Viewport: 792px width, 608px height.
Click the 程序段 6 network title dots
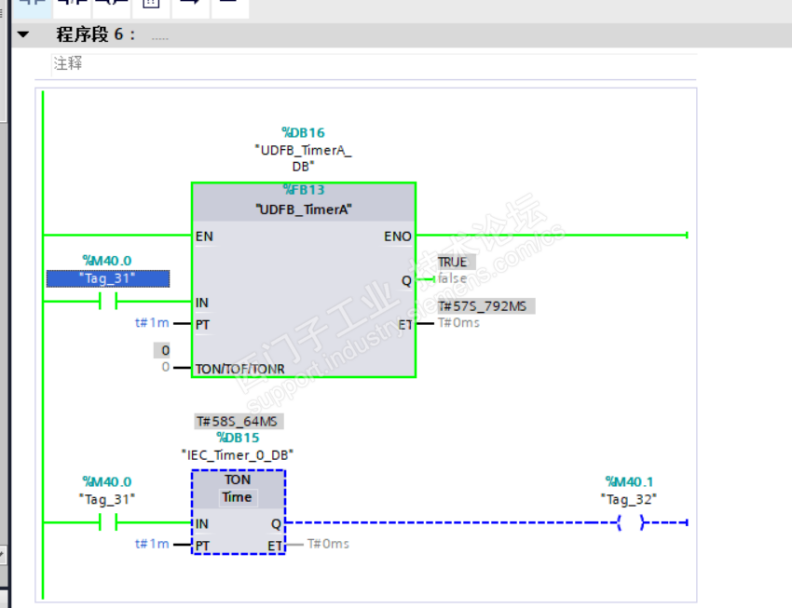[x=160, y=38]
